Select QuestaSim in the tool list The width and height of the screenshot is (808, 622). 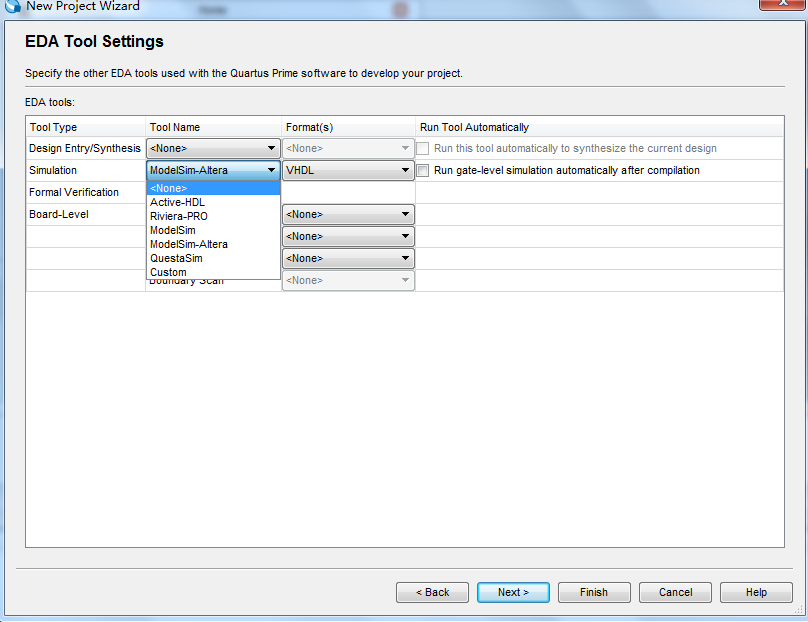pos(213,258)
